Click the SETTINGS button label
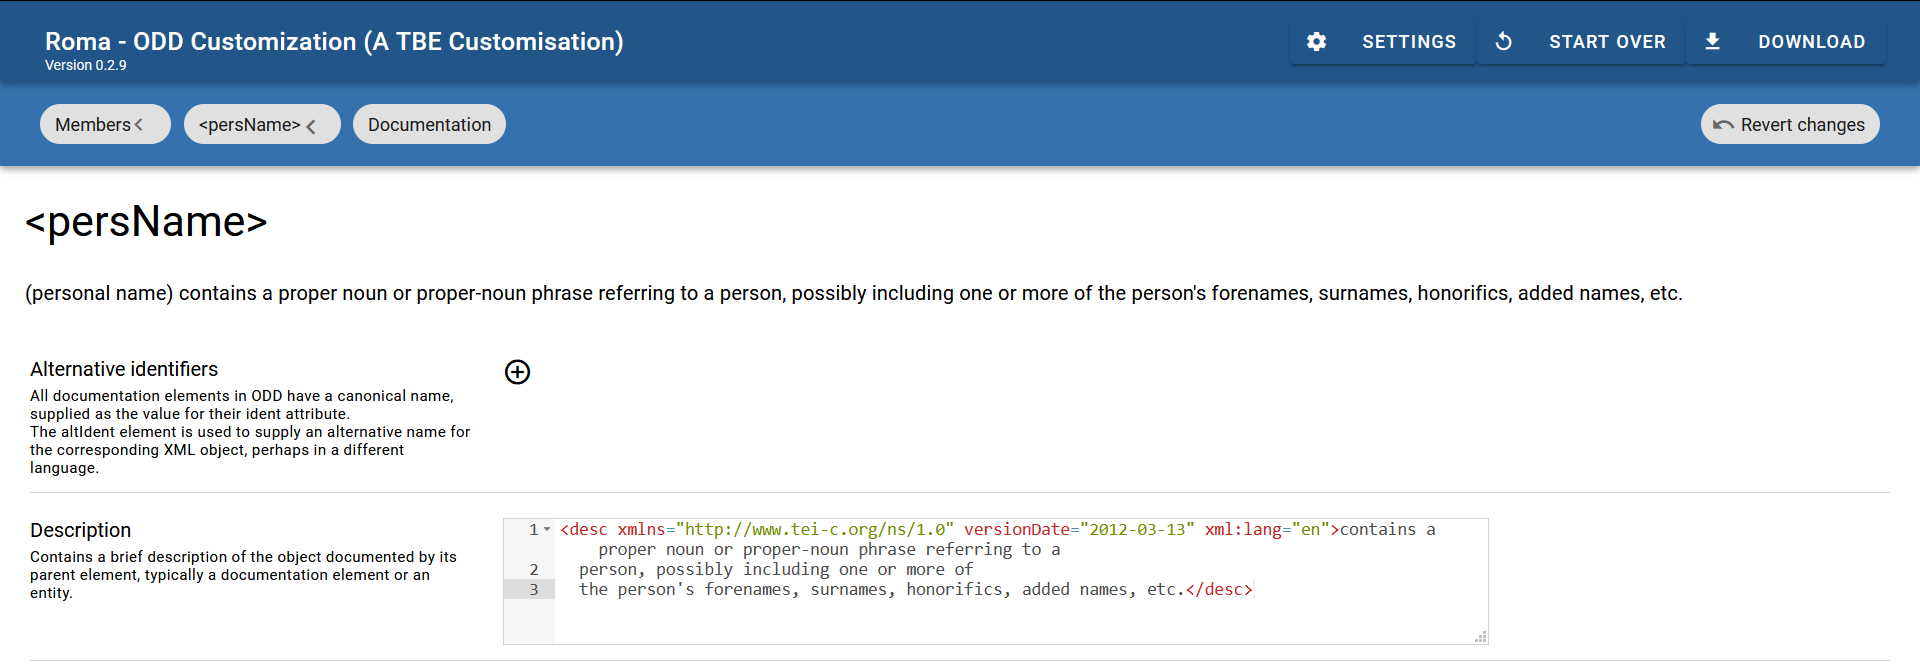This screenshot has height=668, width=1920. 1409,42
